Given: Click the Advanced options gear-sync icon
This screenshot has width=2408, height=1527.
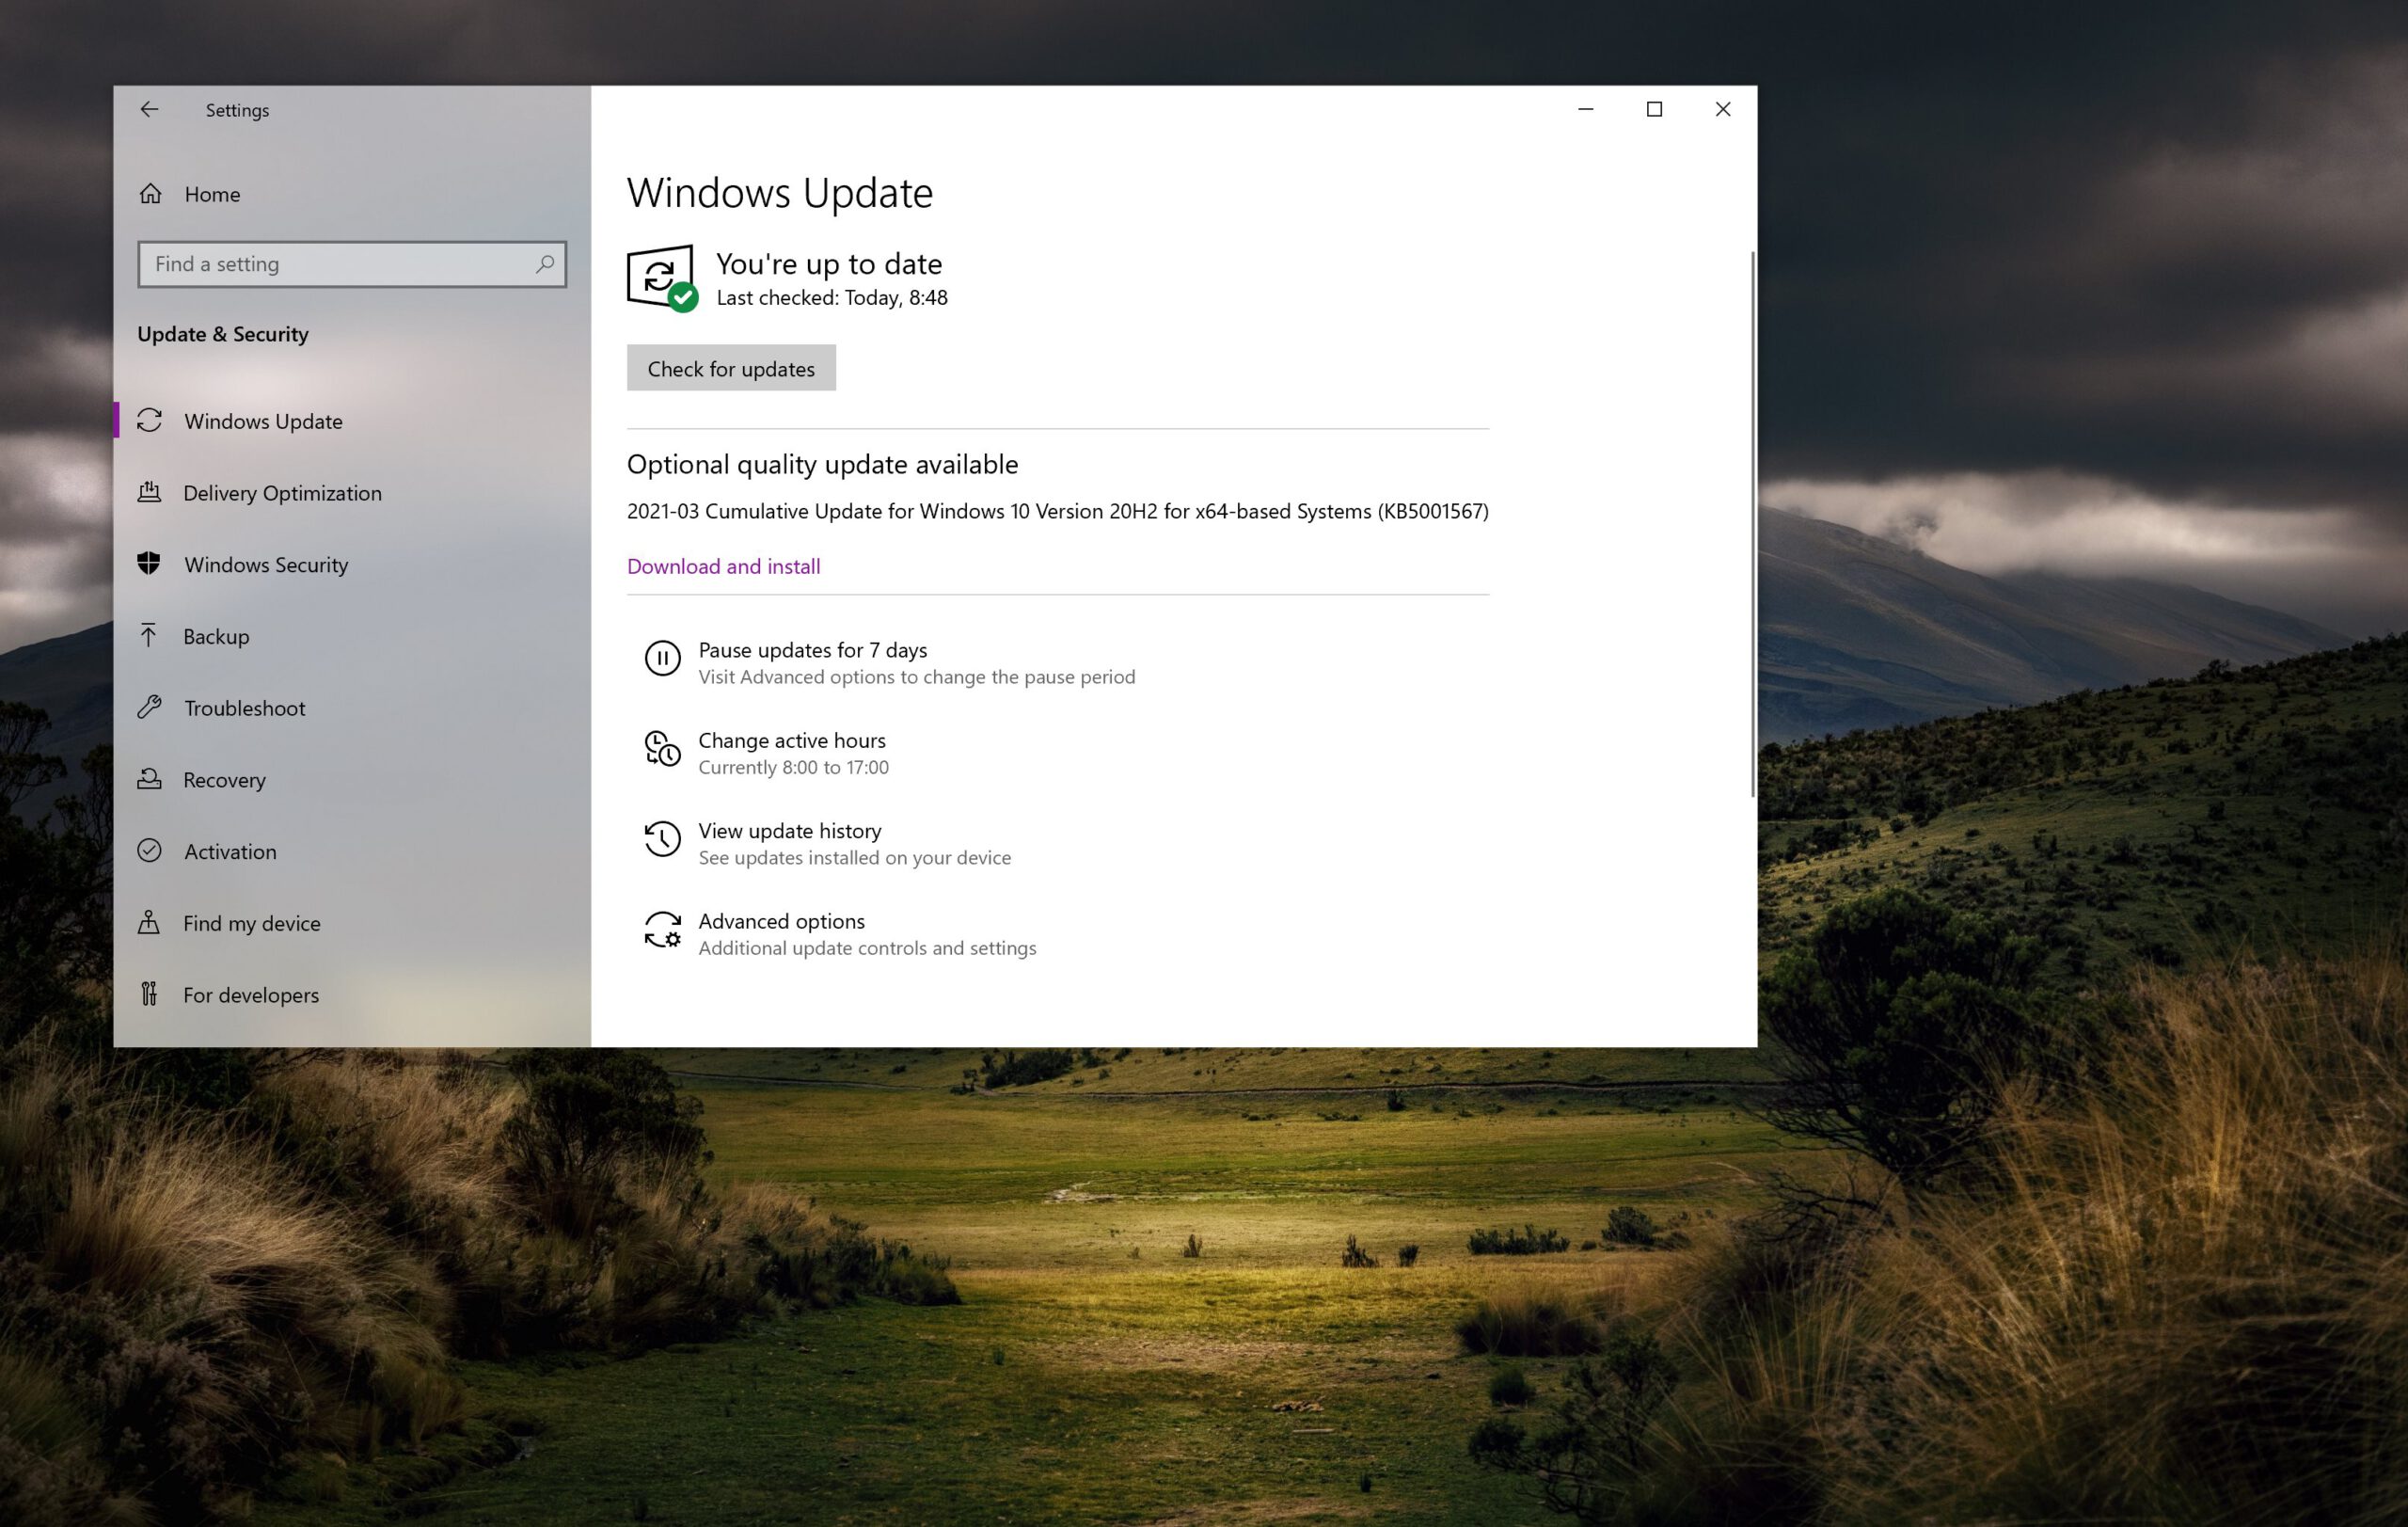Looking at the screenshot, I should click(x=662, y=930).
